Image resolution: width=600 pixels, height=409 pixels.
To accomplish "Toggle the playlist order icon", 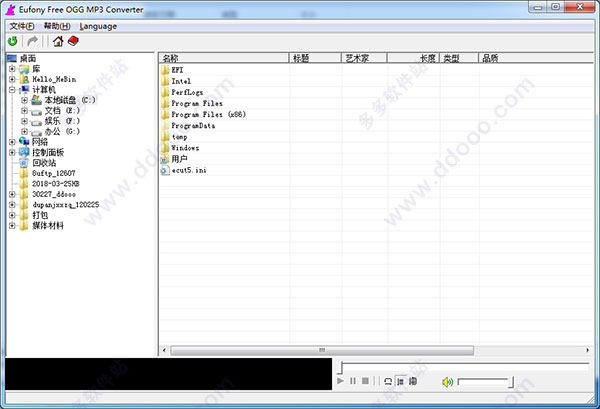I will 400,381.
